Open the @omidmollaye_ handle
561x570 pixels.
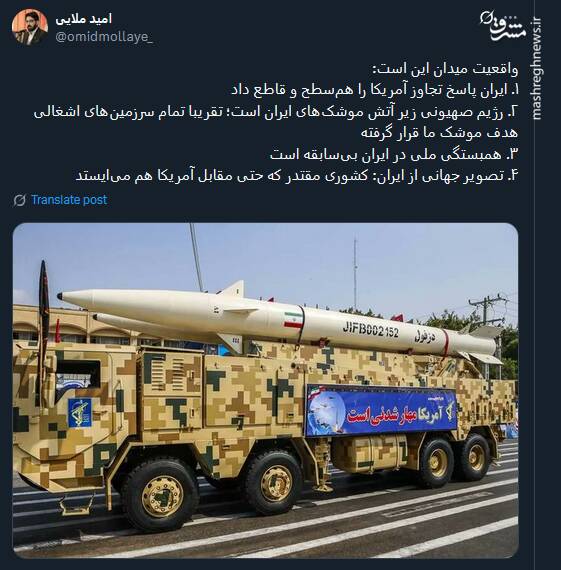104,37
